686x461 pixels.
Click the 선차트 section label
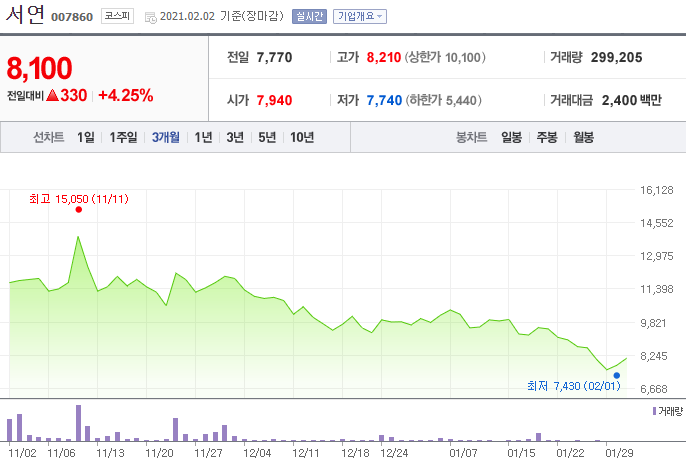tap(49, 137)
